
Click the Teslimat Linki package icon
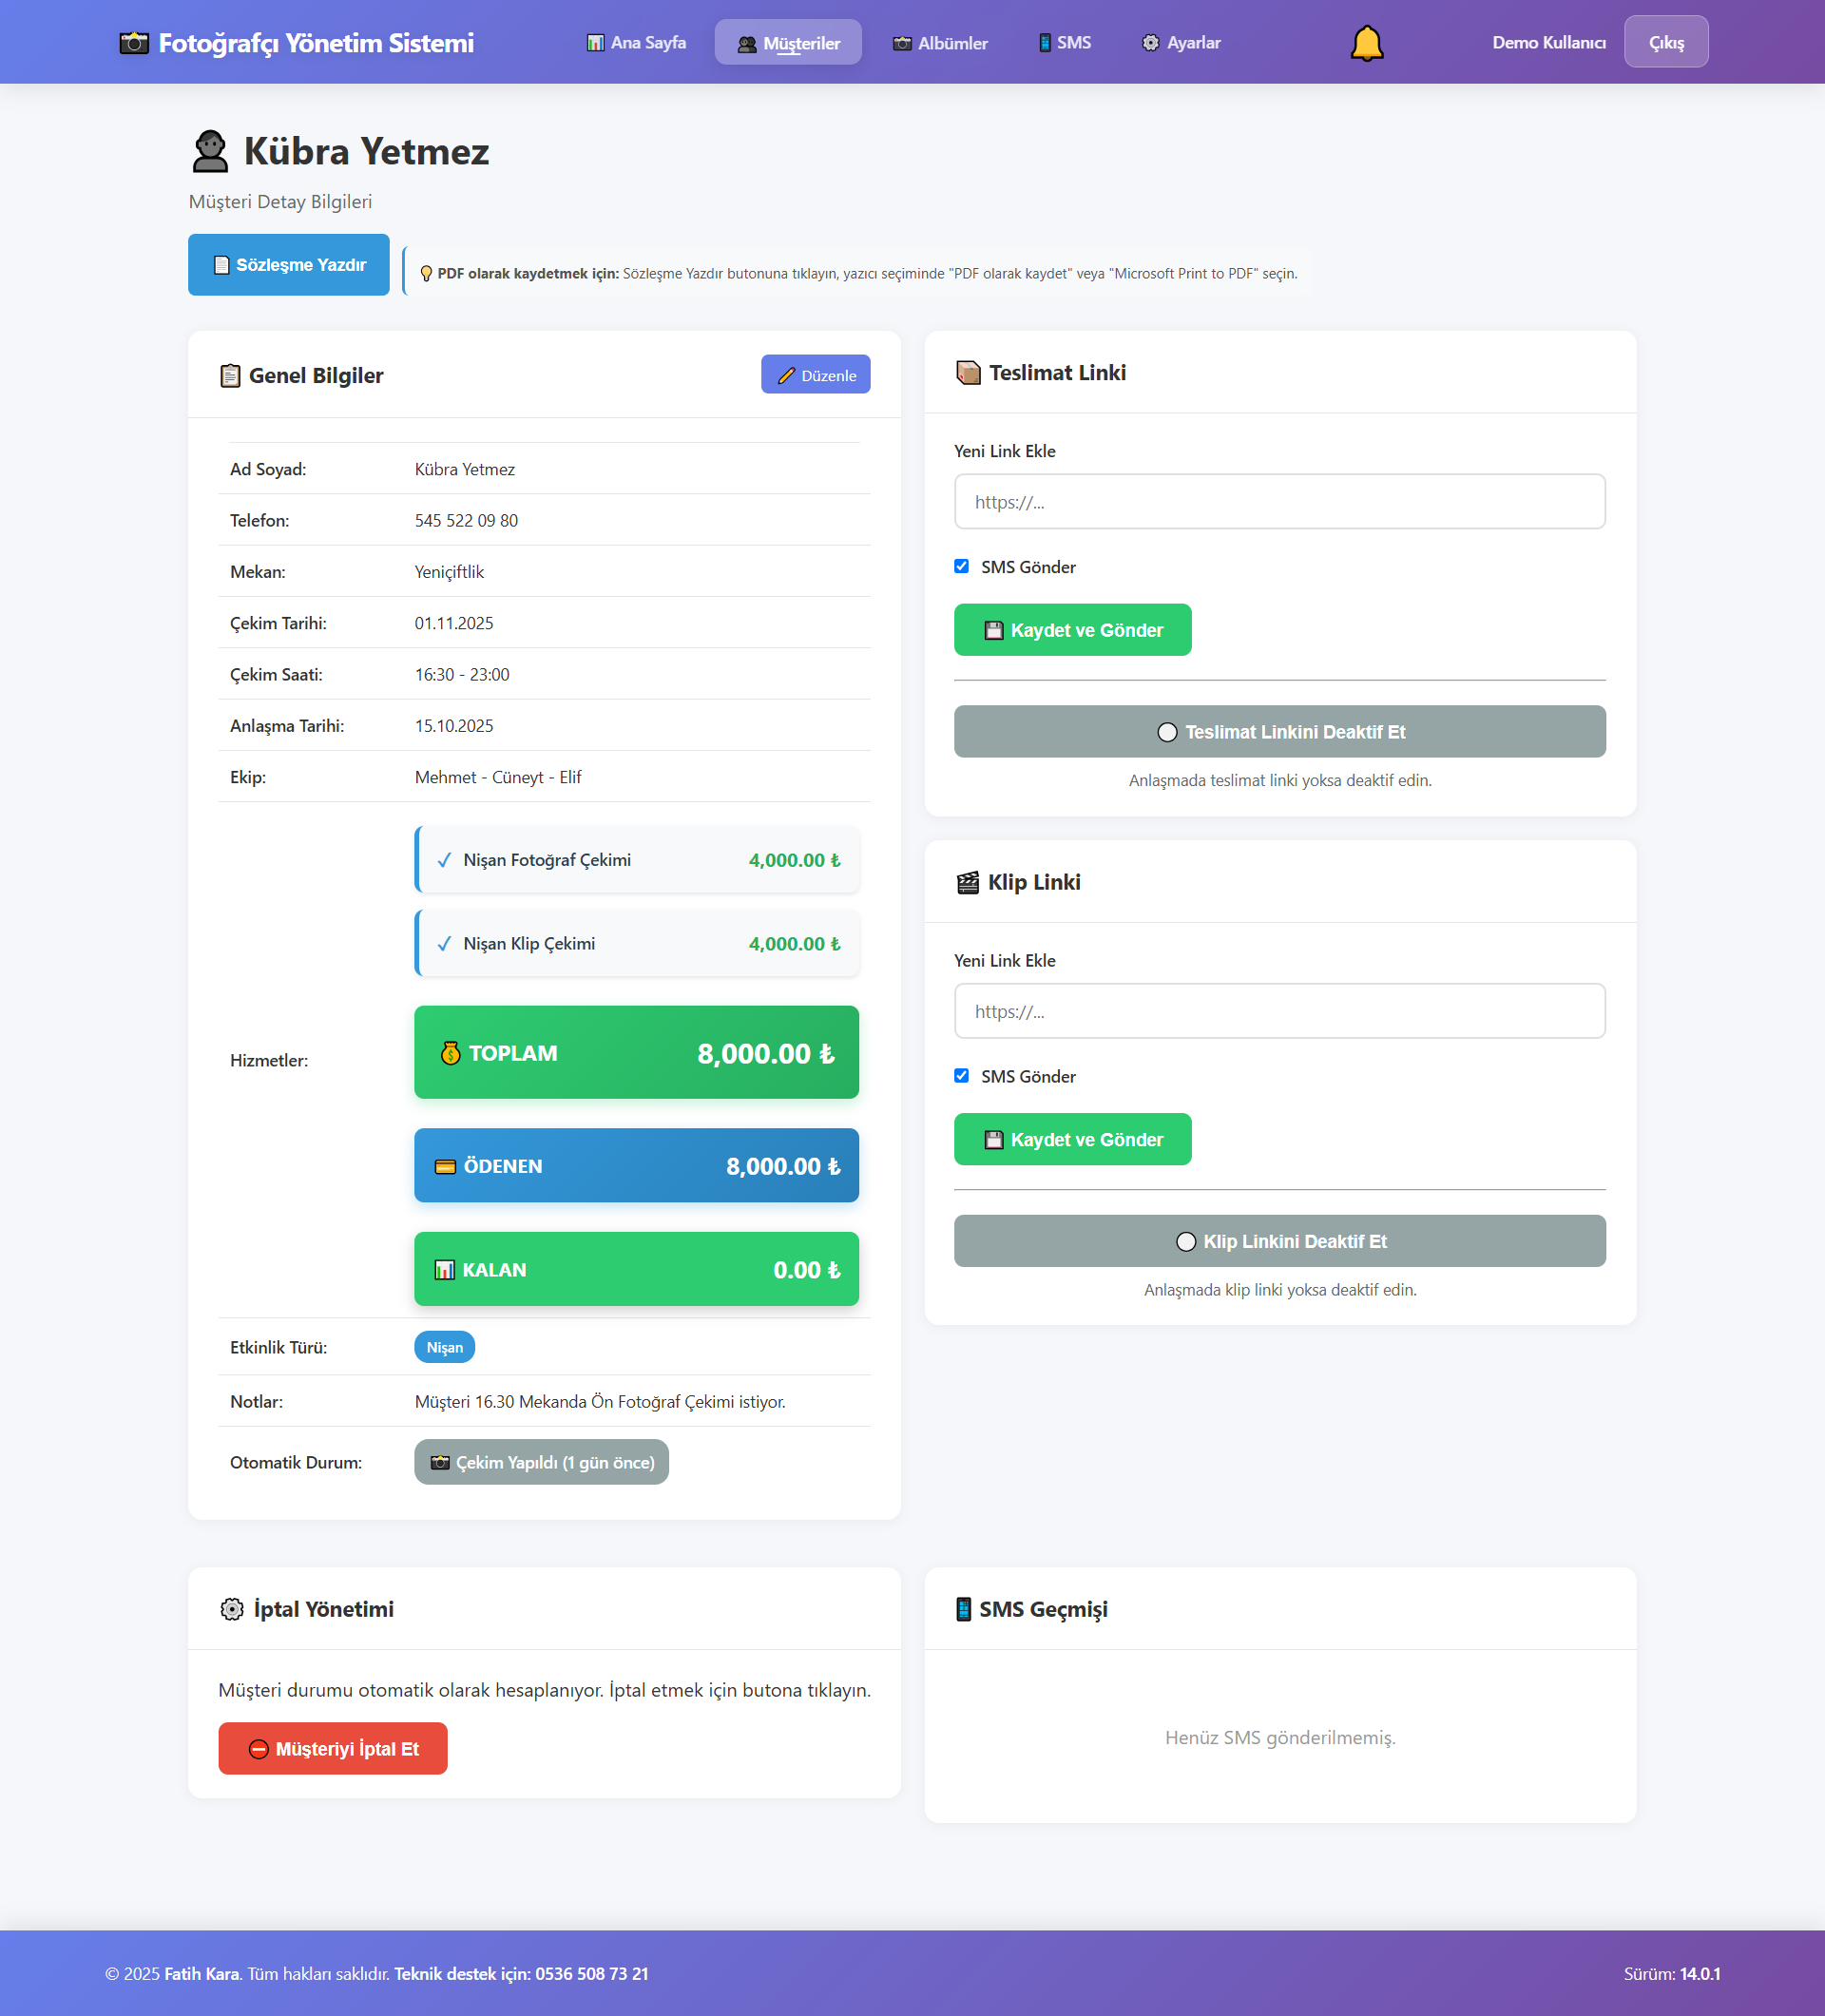[x=968, y=373]
